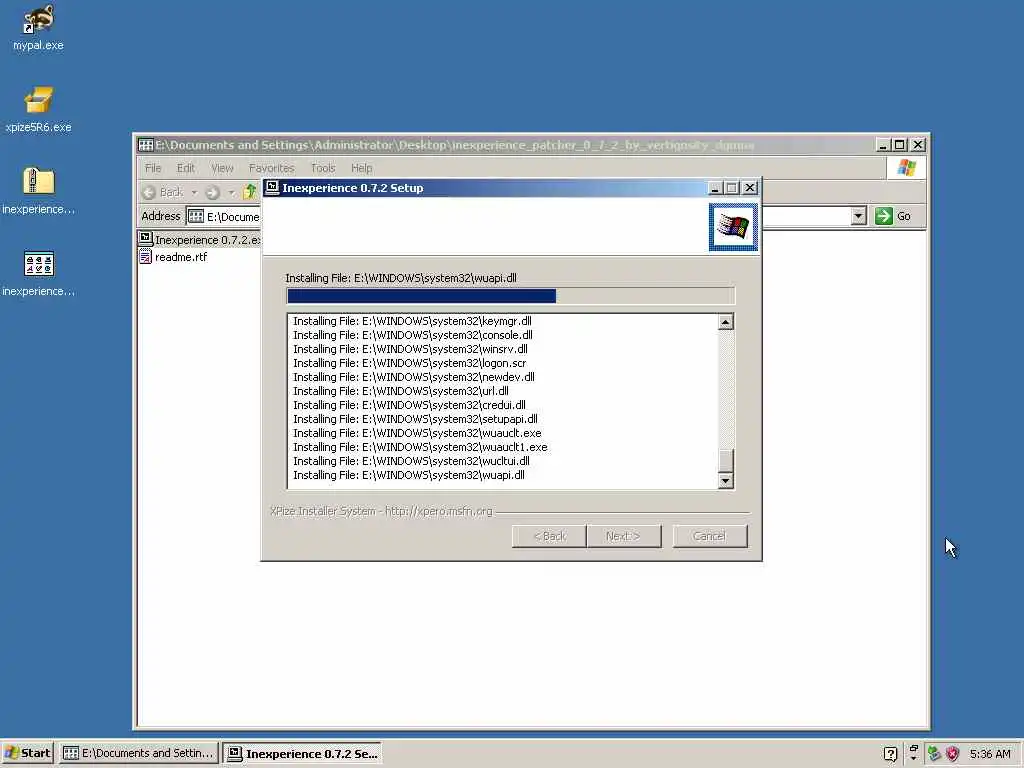Open the Tools menu in Explorer
The width and height of the screenshot is (1024, 768).
323,168
